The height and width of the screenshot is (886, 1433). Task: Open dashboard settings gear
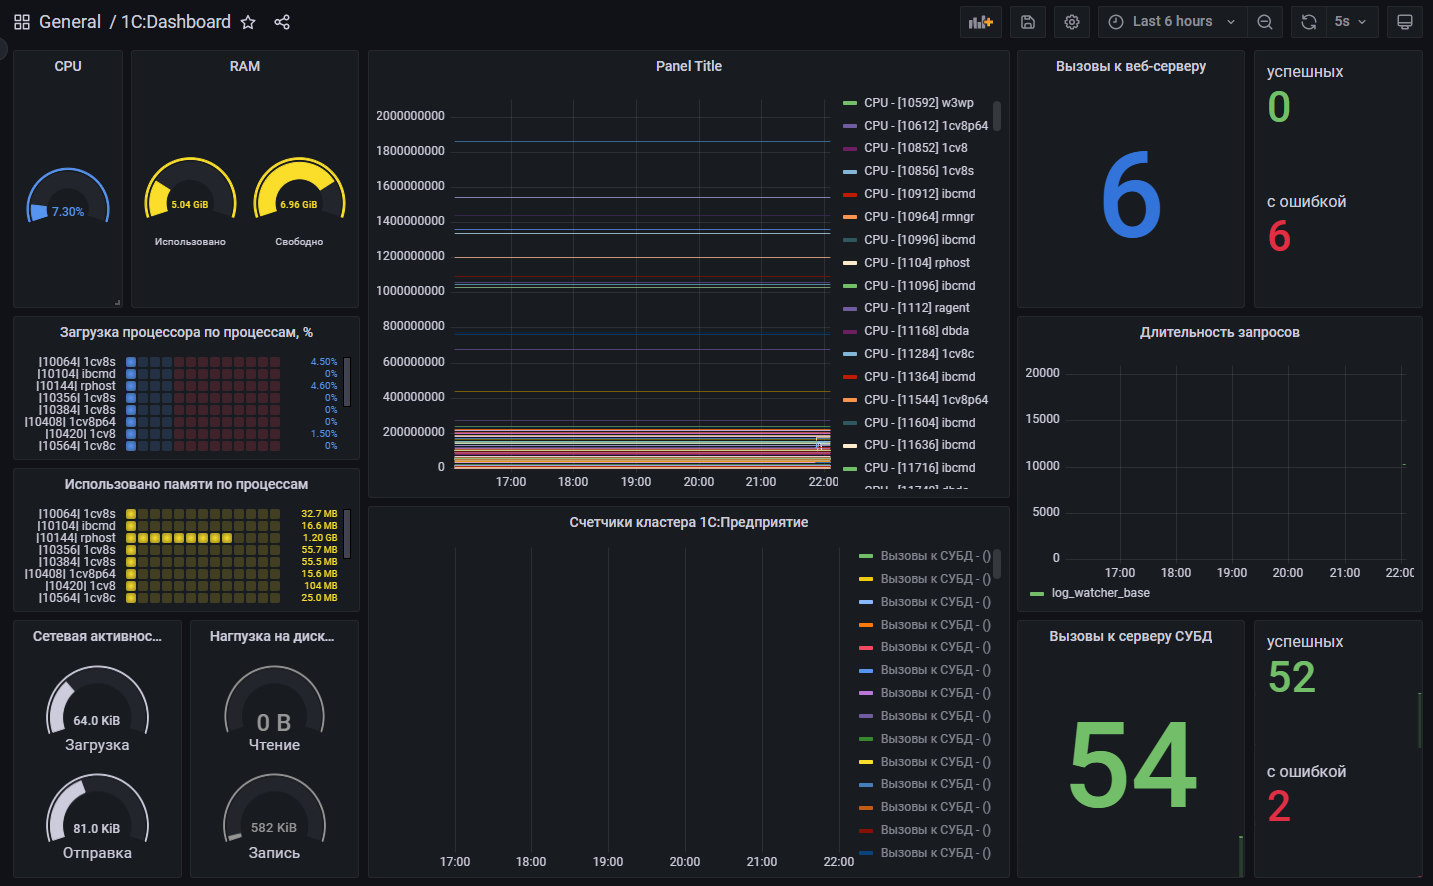pyautogui.click(x=1072, y=22)
